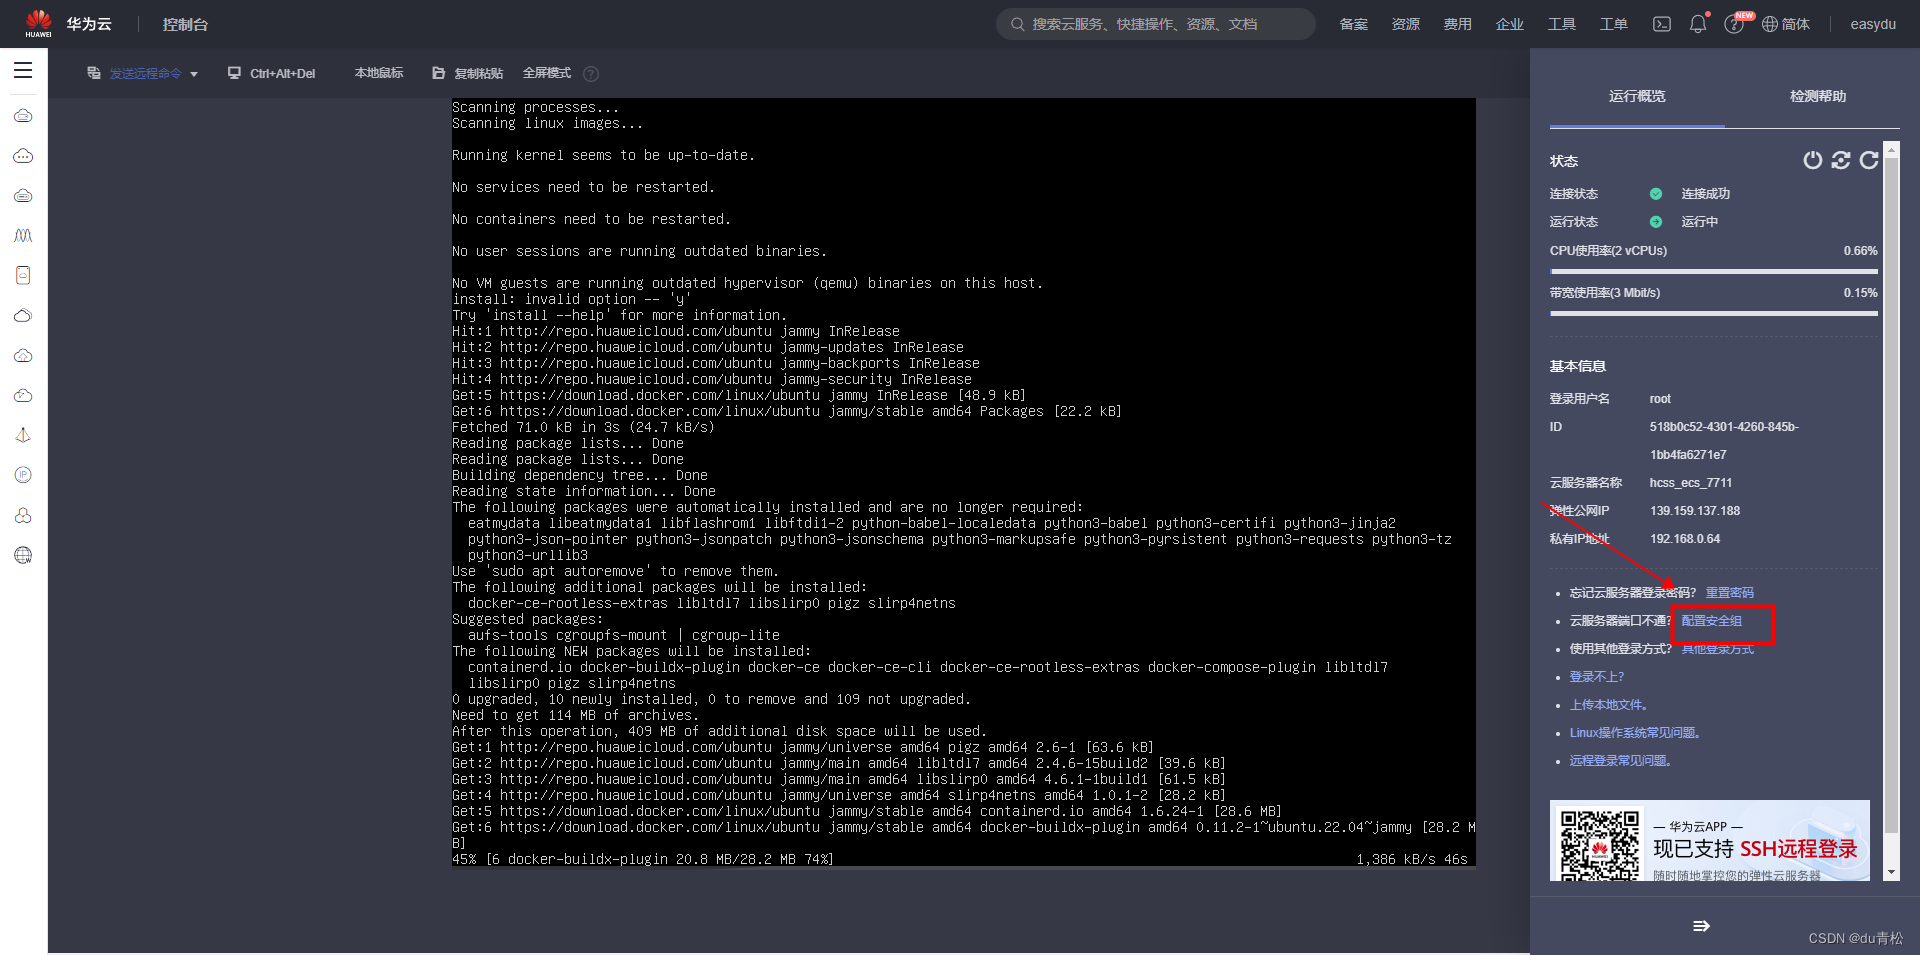Click the 配置安全组 security group link

[1712, 621]
